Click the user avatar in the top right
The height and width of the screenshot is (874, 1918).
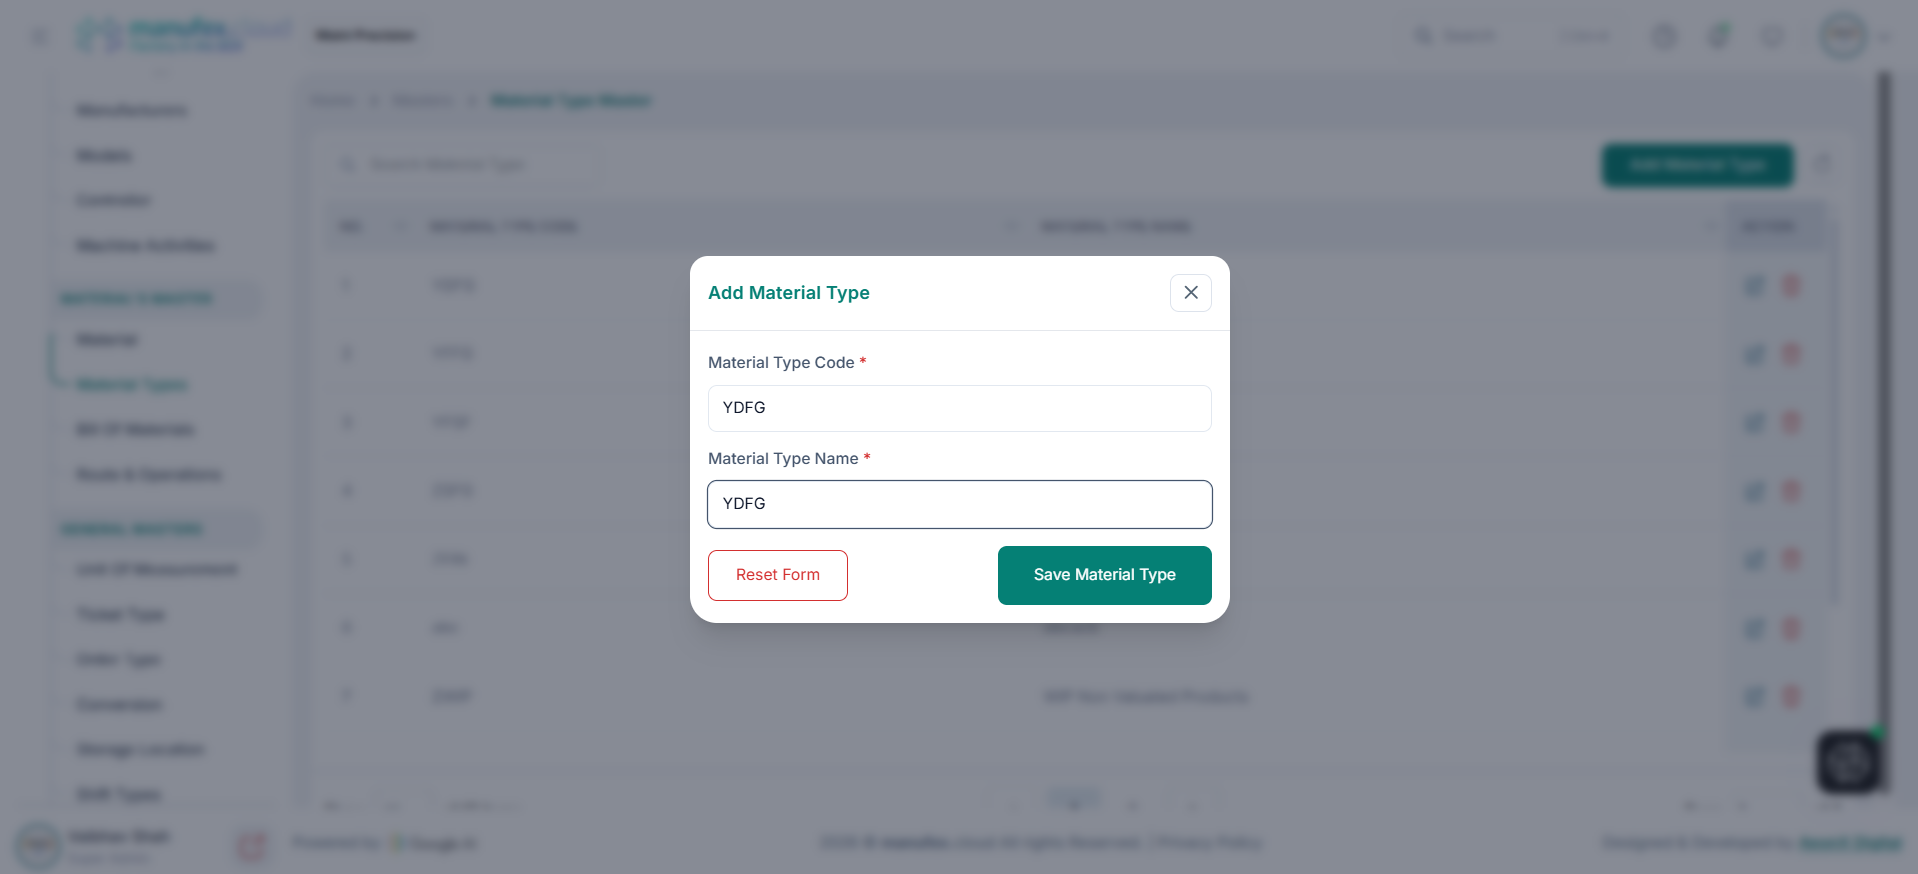[1841, 35]
